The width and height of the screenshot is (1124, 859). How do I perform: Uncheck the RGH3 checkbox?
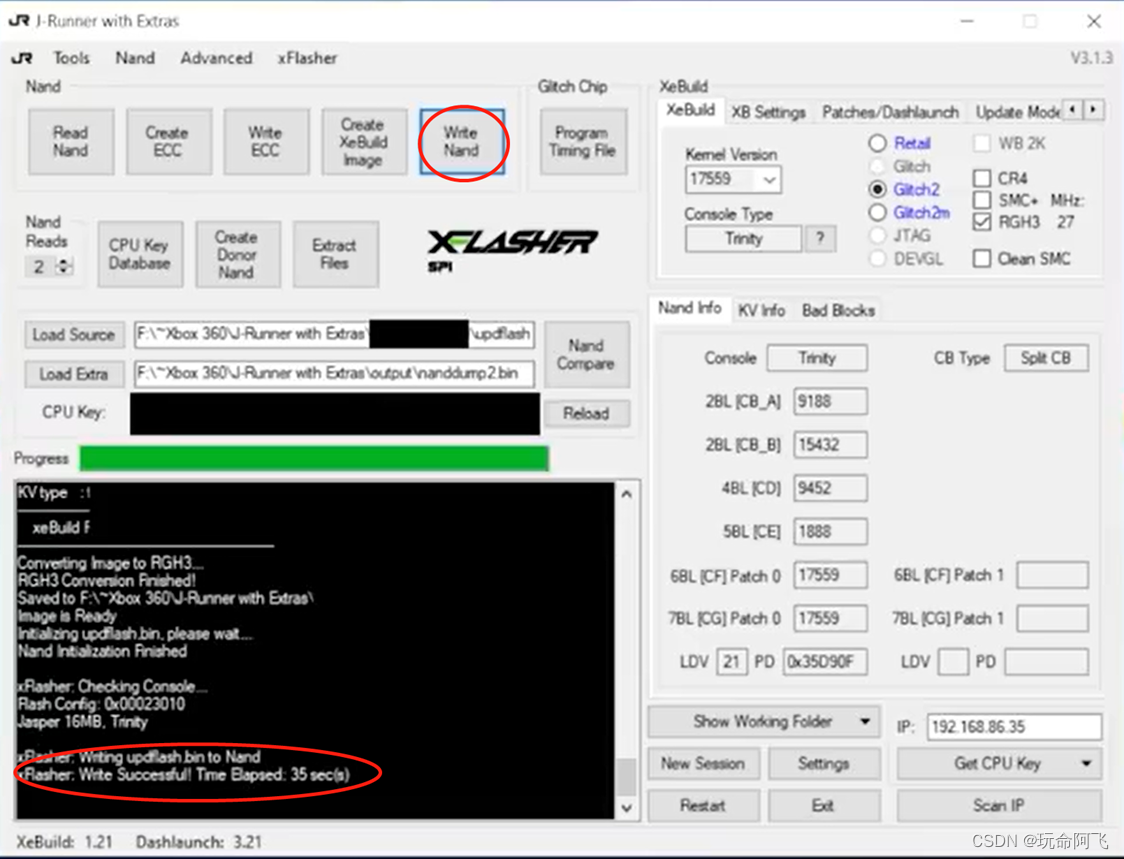pos(982,222)
